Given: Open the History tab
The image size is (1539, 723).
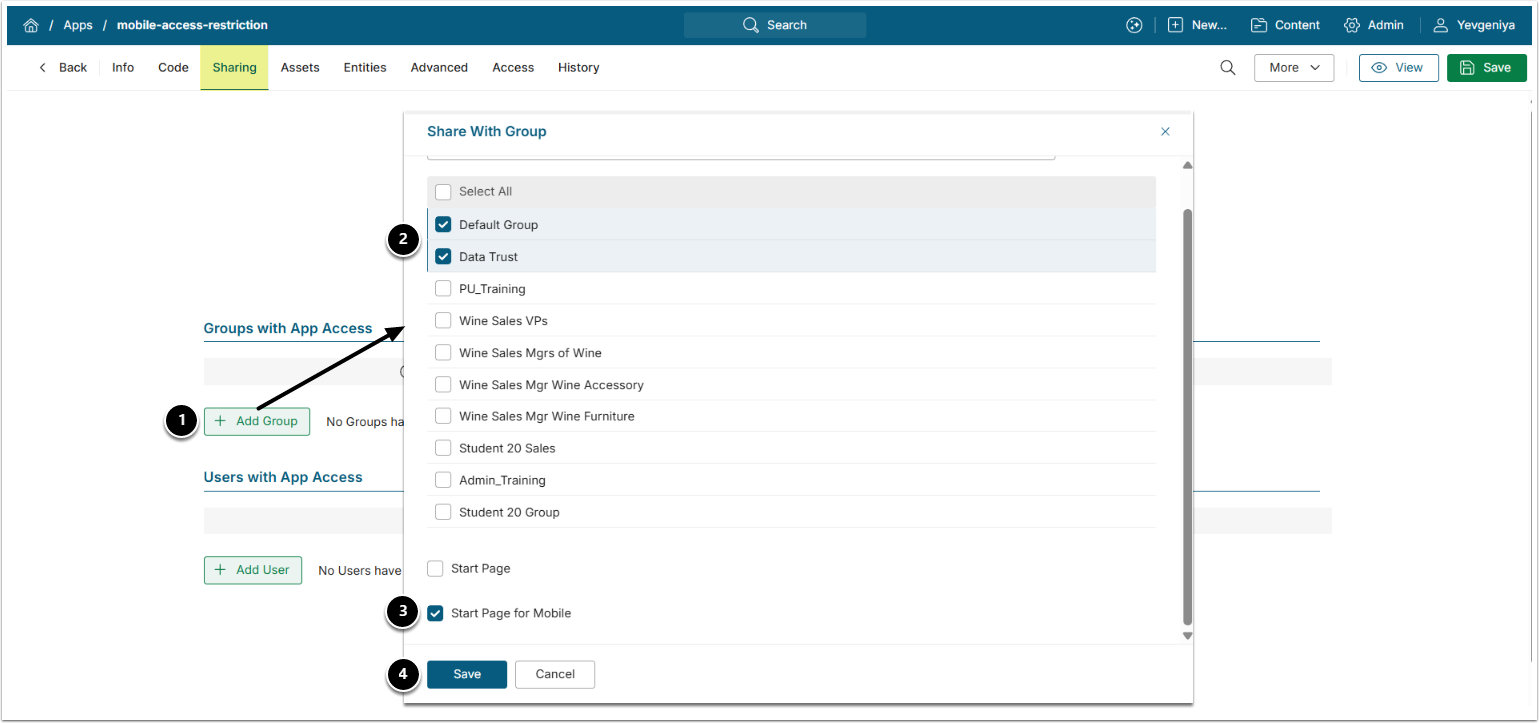Looking at the screenshot, I should tap(578, 67).
